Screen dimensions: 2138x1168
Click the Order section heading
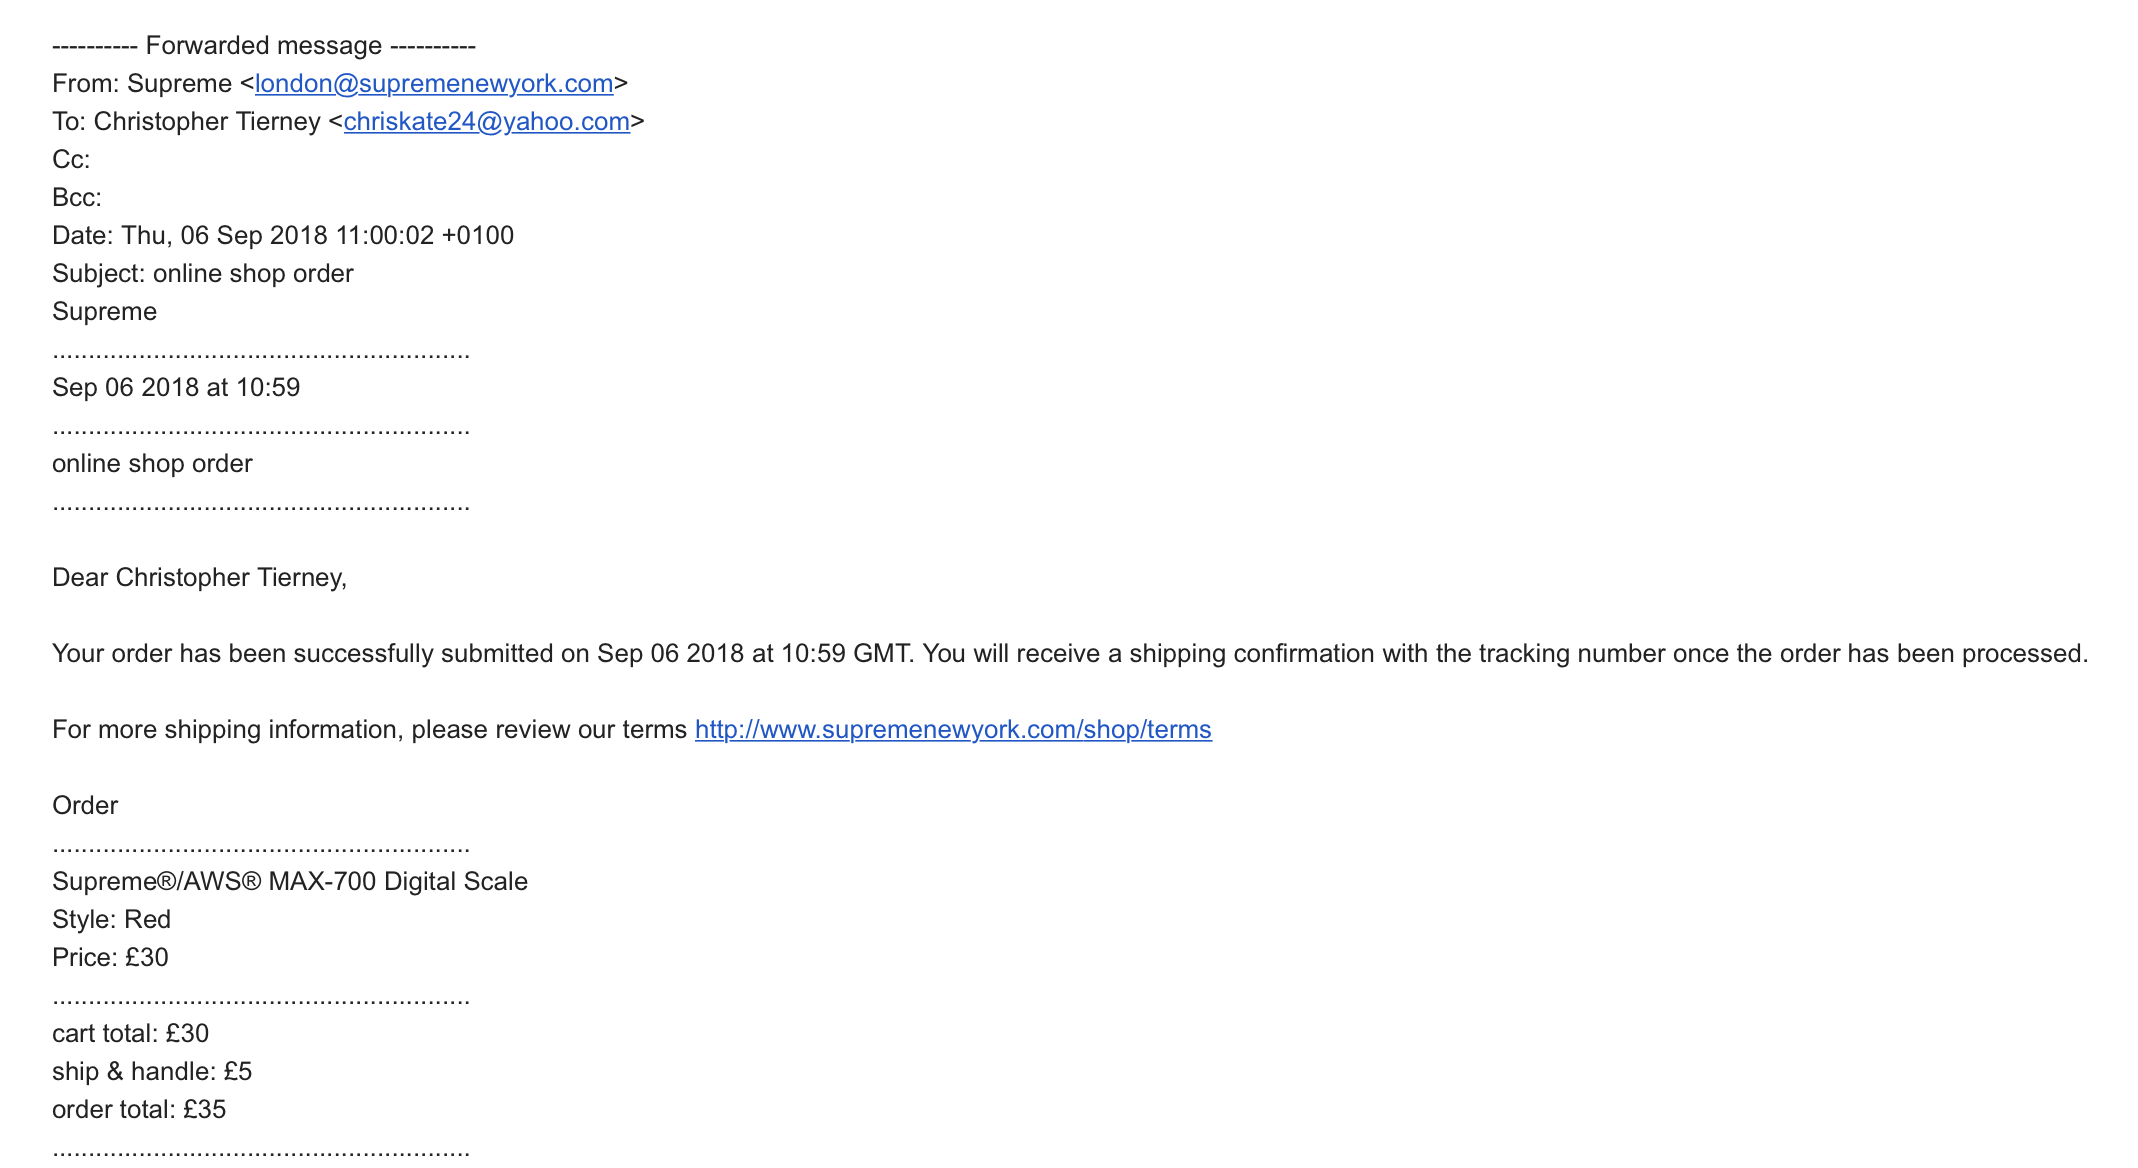point(85,805)
